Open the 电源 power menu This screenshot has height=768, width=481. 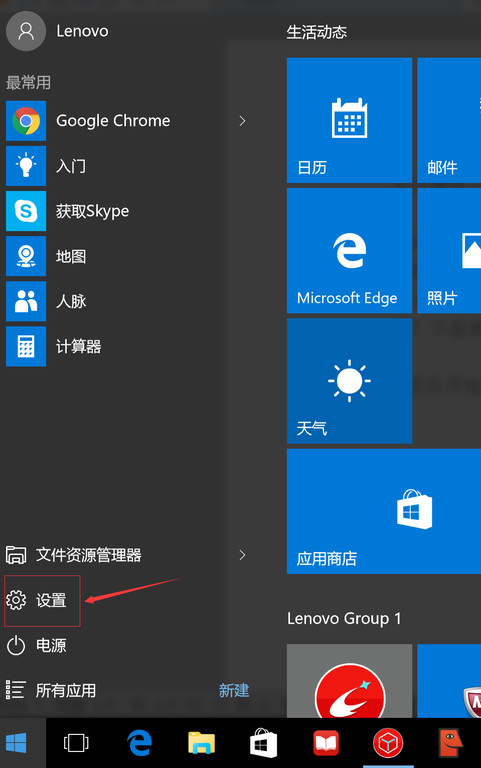tap(37, 646)
